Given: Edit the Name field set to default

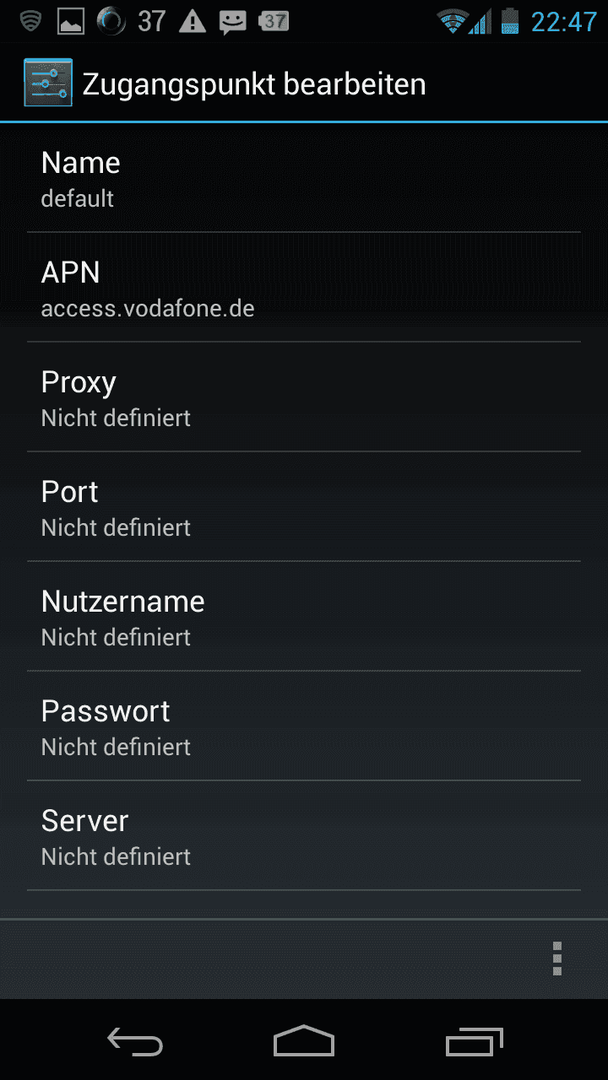Looking at the screenshot, I should [x=304, y=179].
